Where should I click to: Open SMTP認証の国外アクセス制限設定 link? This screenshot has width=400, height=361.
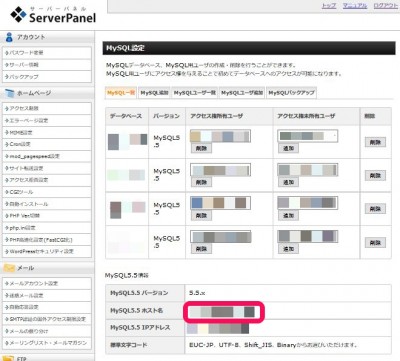click(x=47, y=319)
